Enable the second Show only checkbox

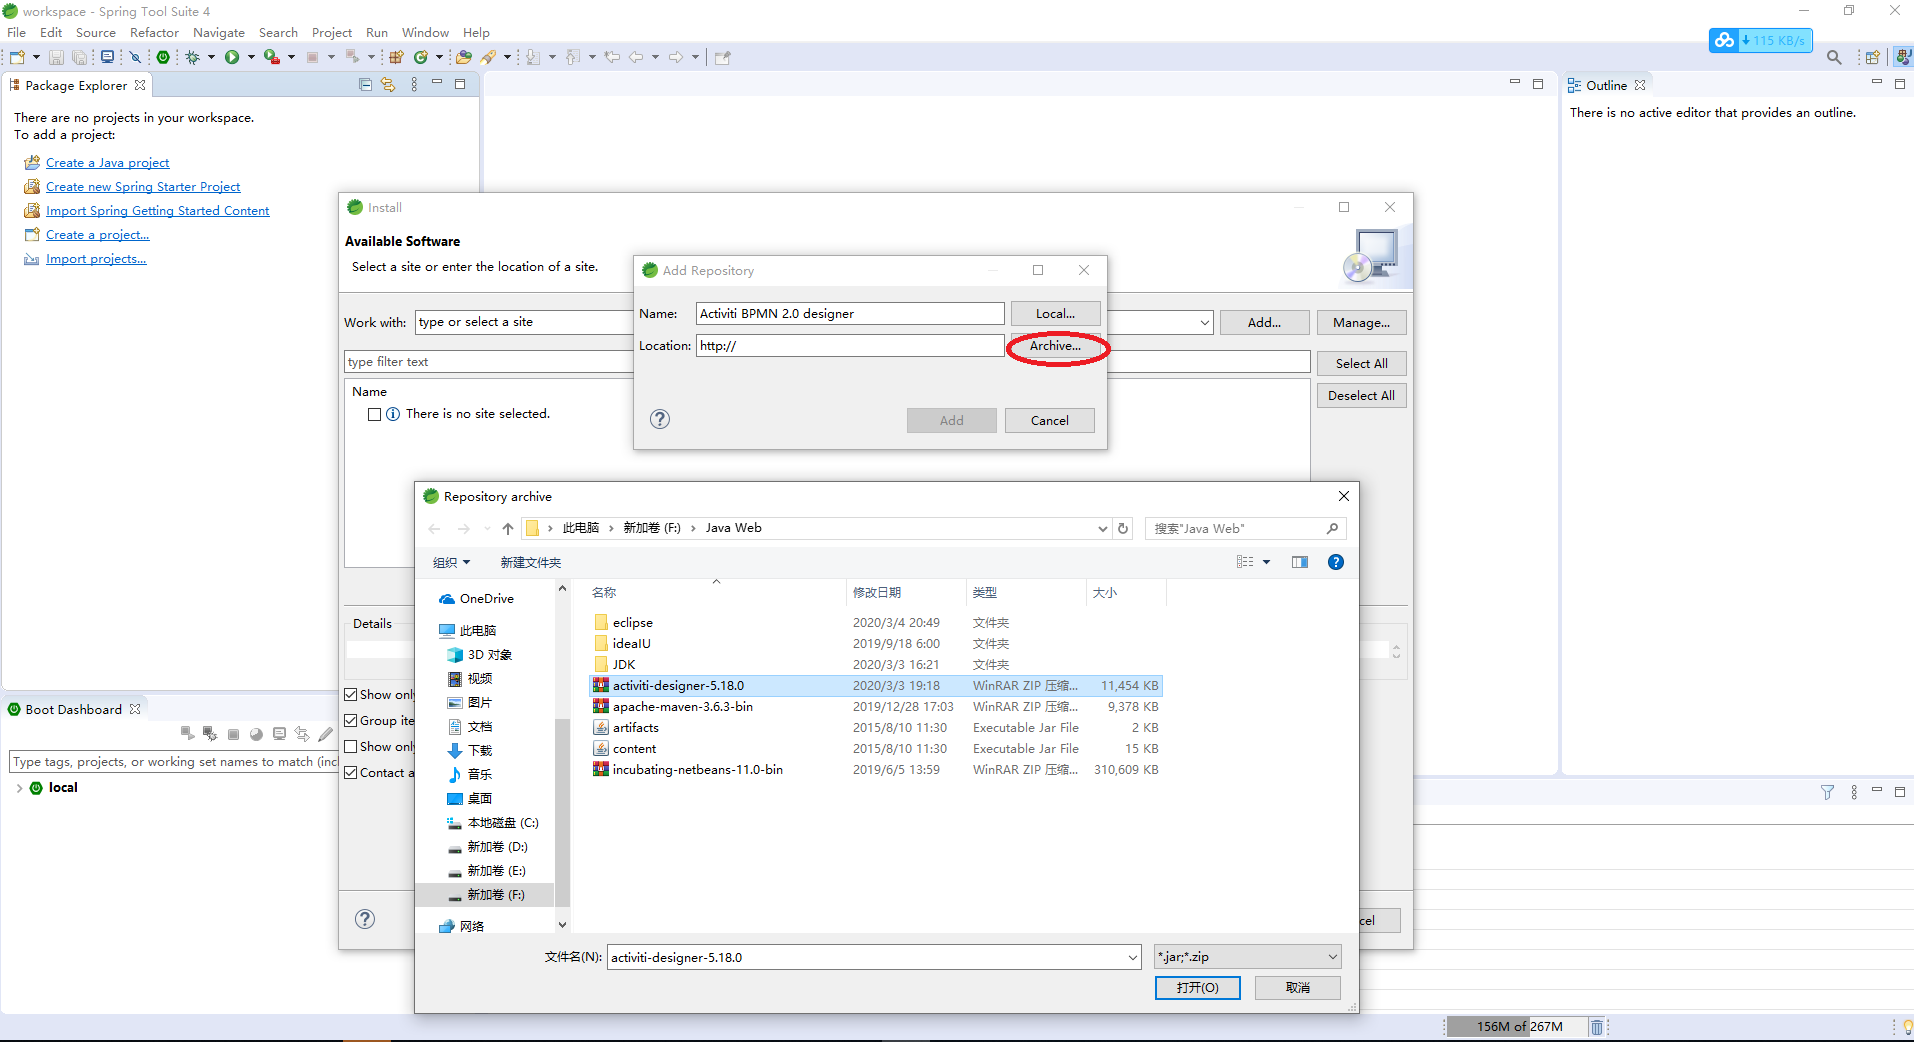pos(350,746)
